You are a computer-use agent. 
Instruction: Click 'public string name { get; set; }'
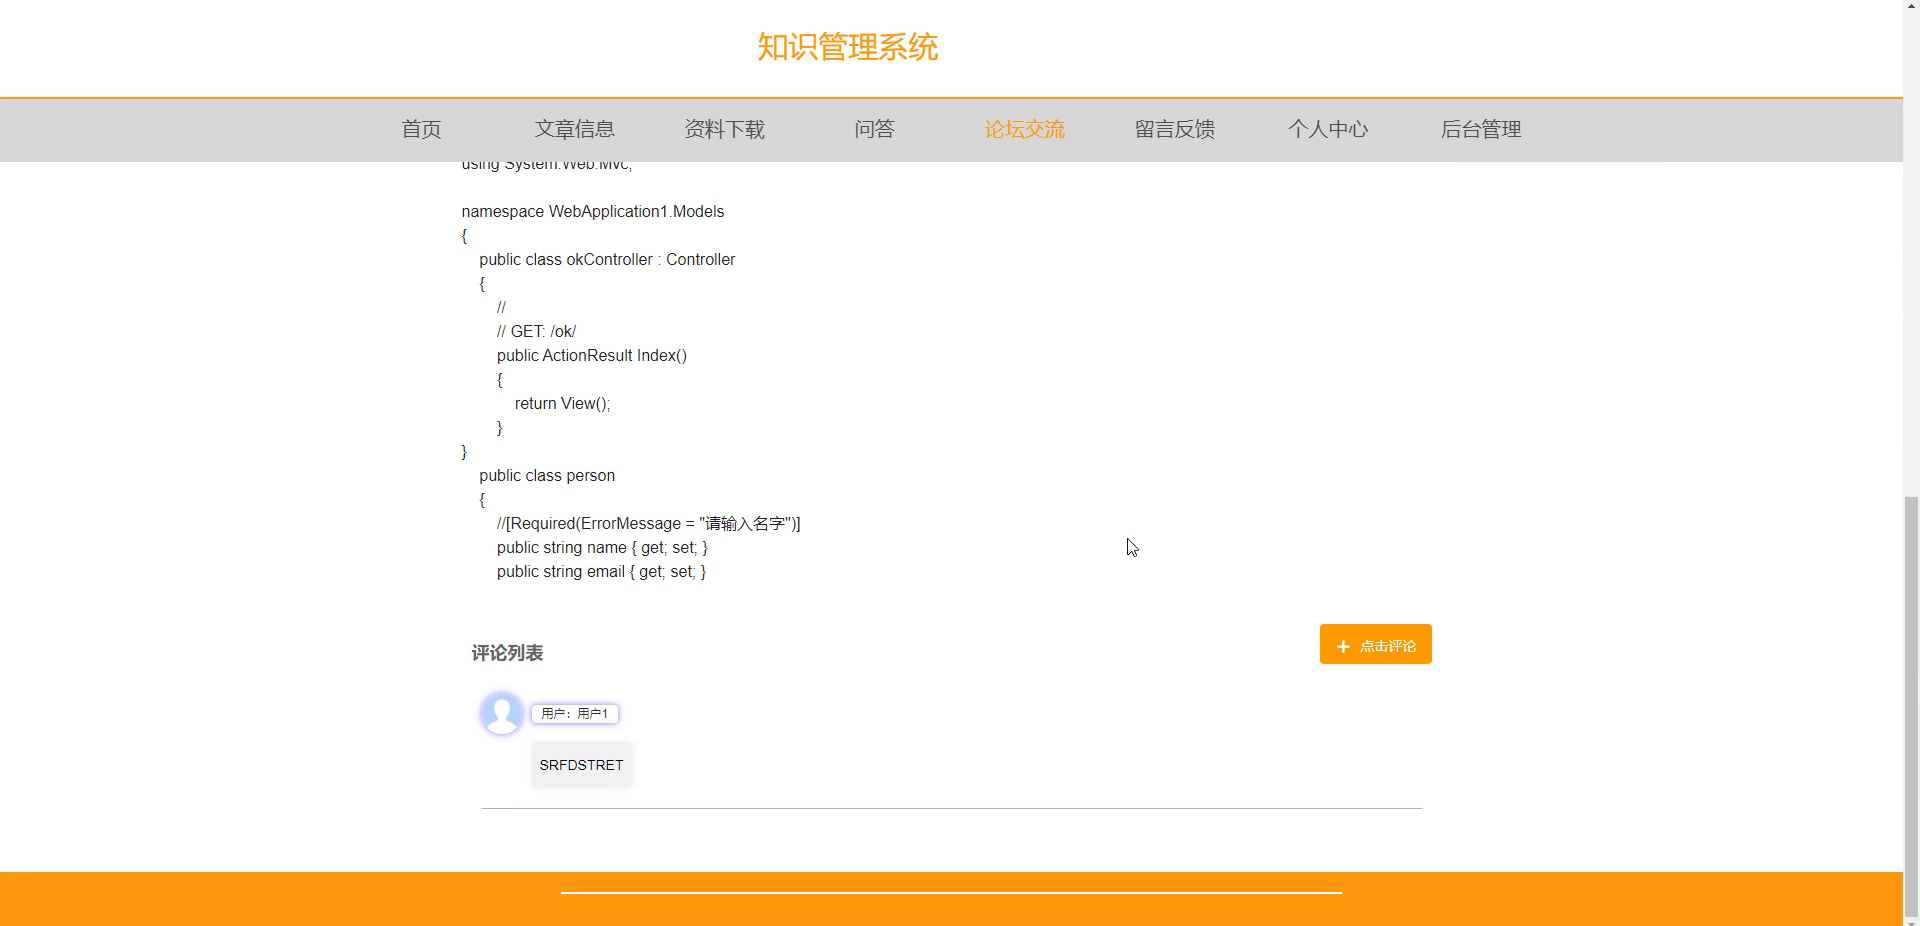(602, 547)
